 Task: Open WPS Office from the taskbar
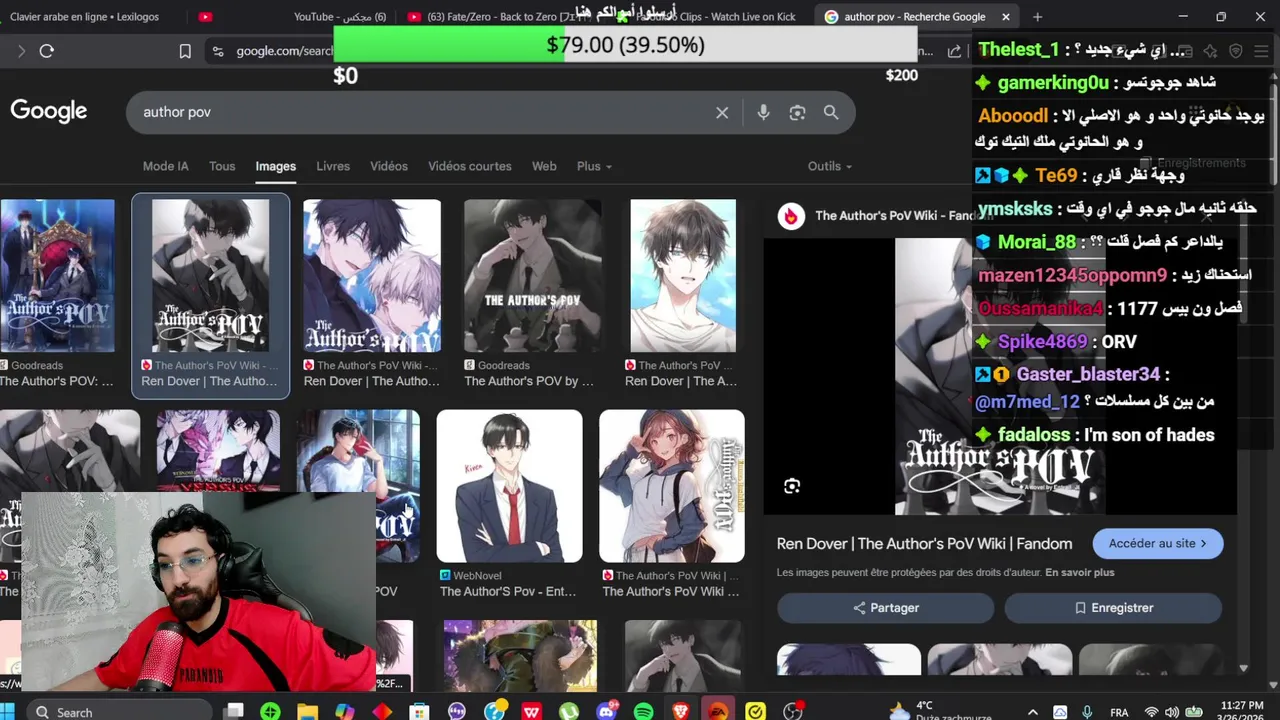[x=532, y=712]
